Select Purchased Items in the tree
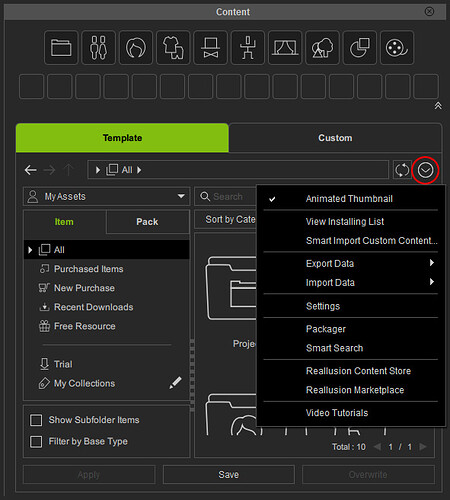Viewport: 450px width, 500px height. click(88, 269)
